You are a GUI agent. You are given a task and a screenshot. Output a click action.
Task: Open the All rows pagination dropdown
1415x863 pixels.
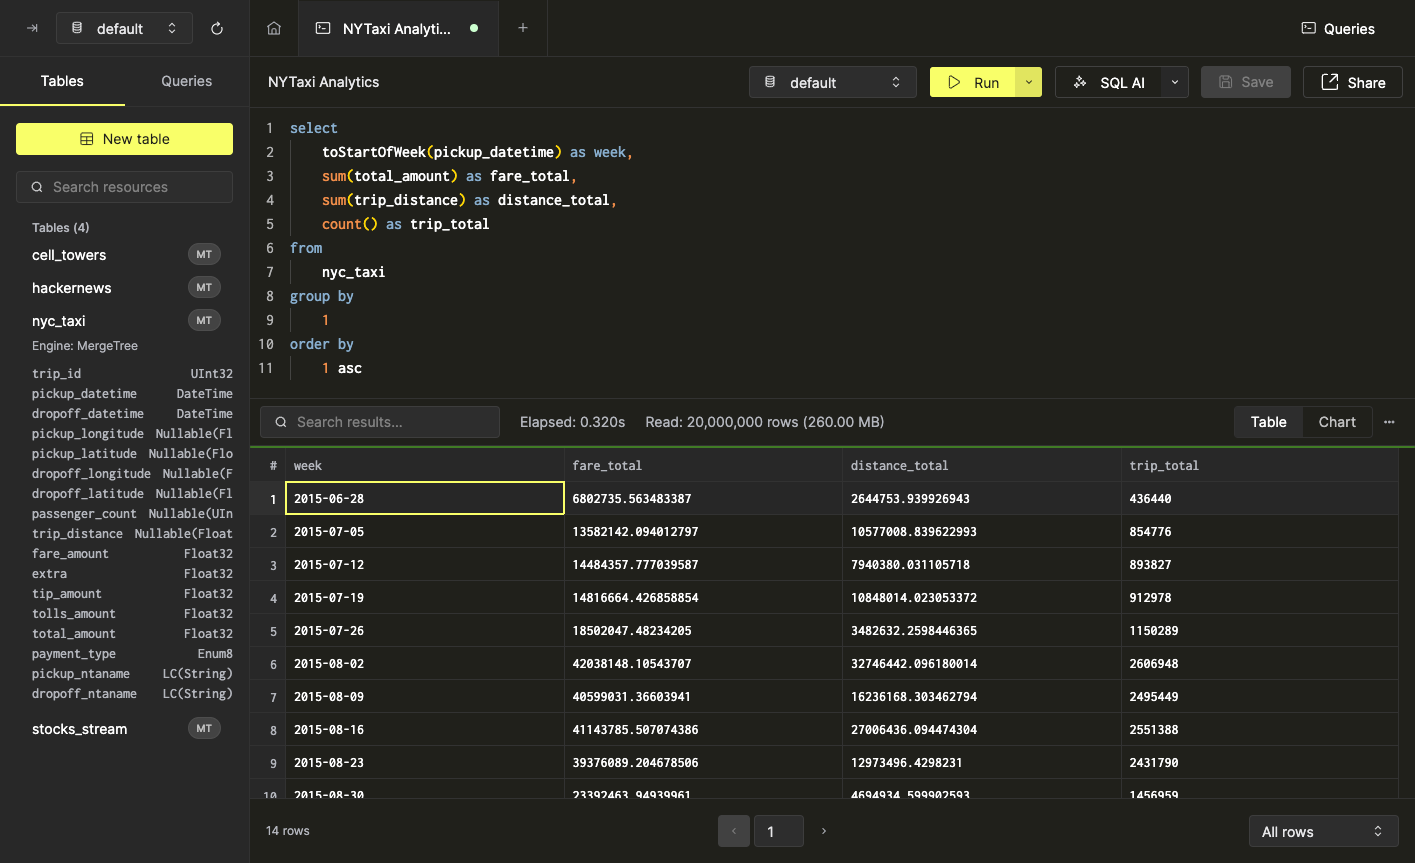pos(1323,830)
